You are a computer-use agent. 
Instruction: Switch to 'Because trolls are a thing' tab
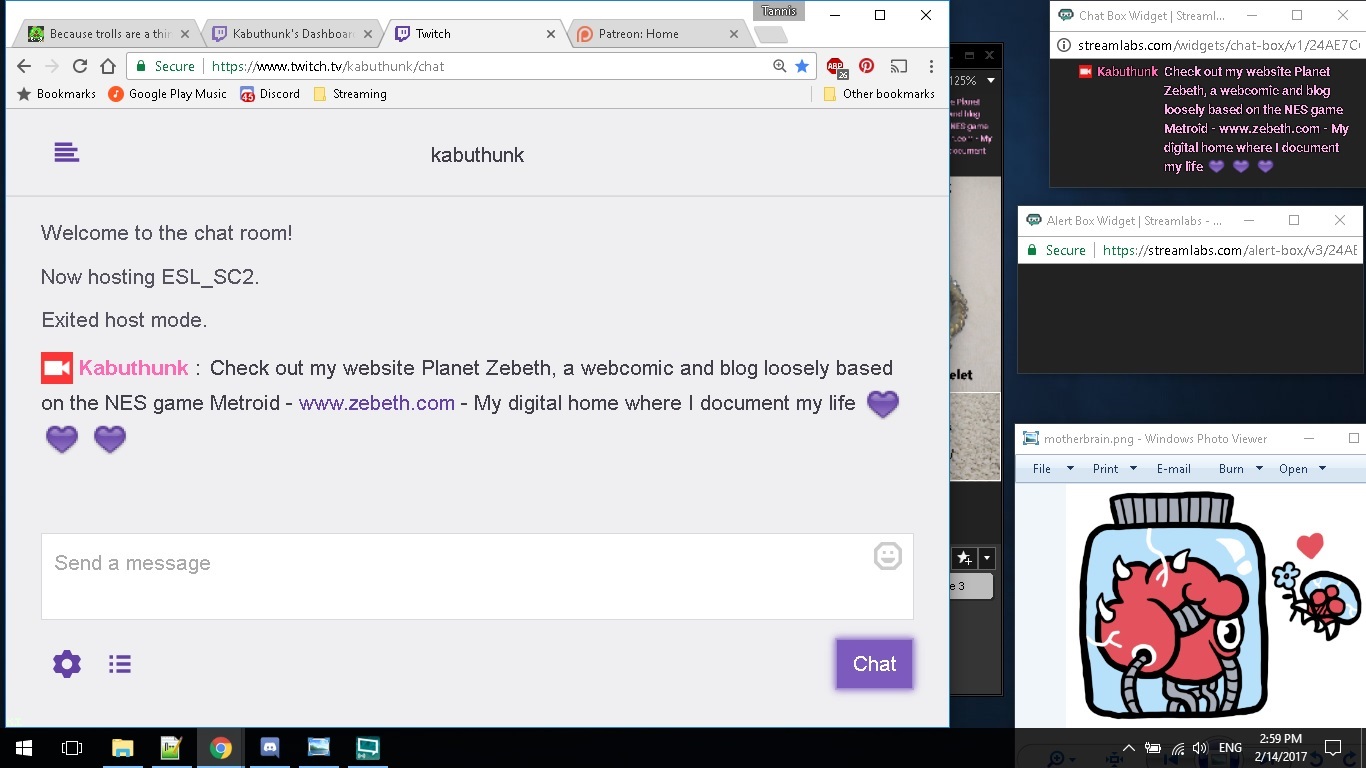pos(109,34)
